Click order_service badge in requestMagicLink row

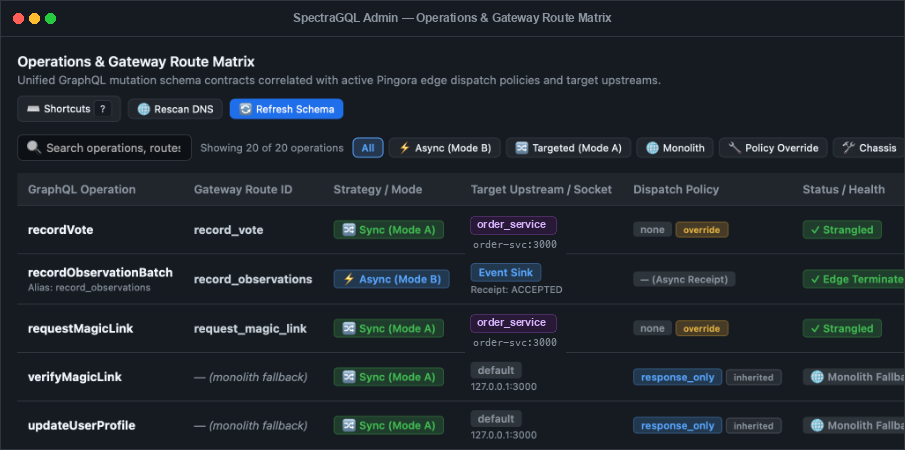point(513,322)
